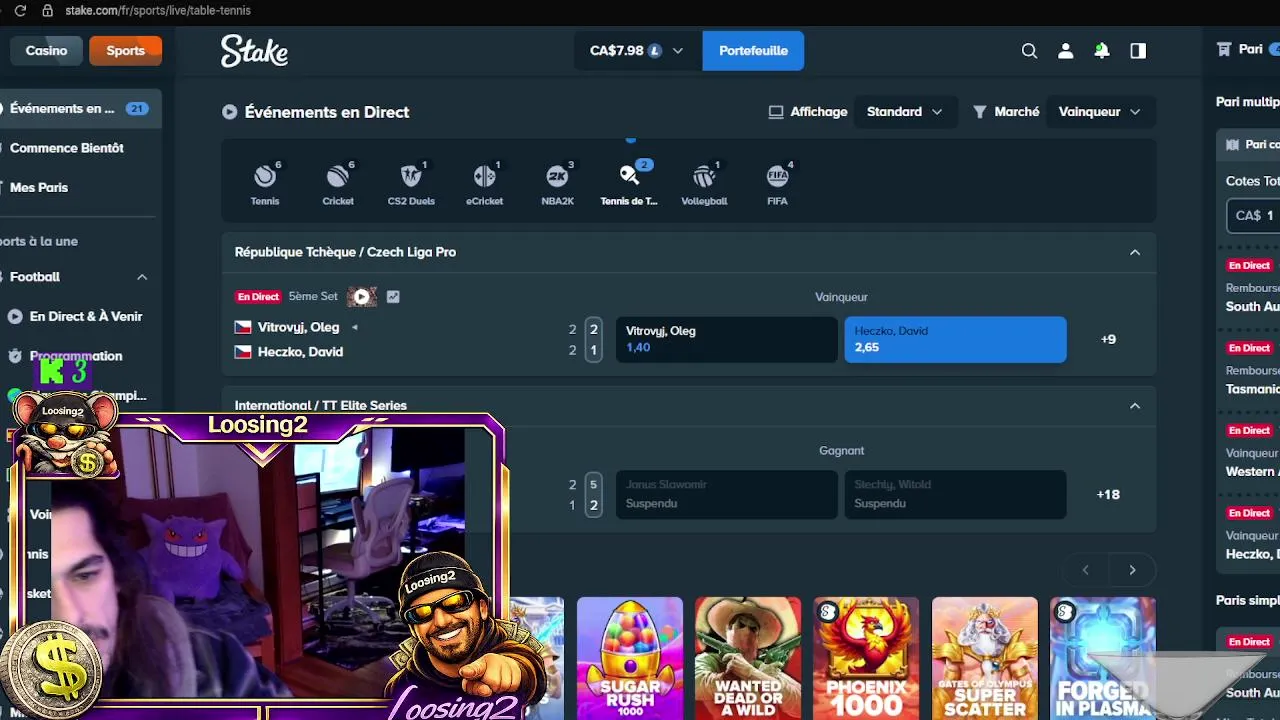Click the Stake logo
Screen dimensions: 1280x720
coord(254,51)
